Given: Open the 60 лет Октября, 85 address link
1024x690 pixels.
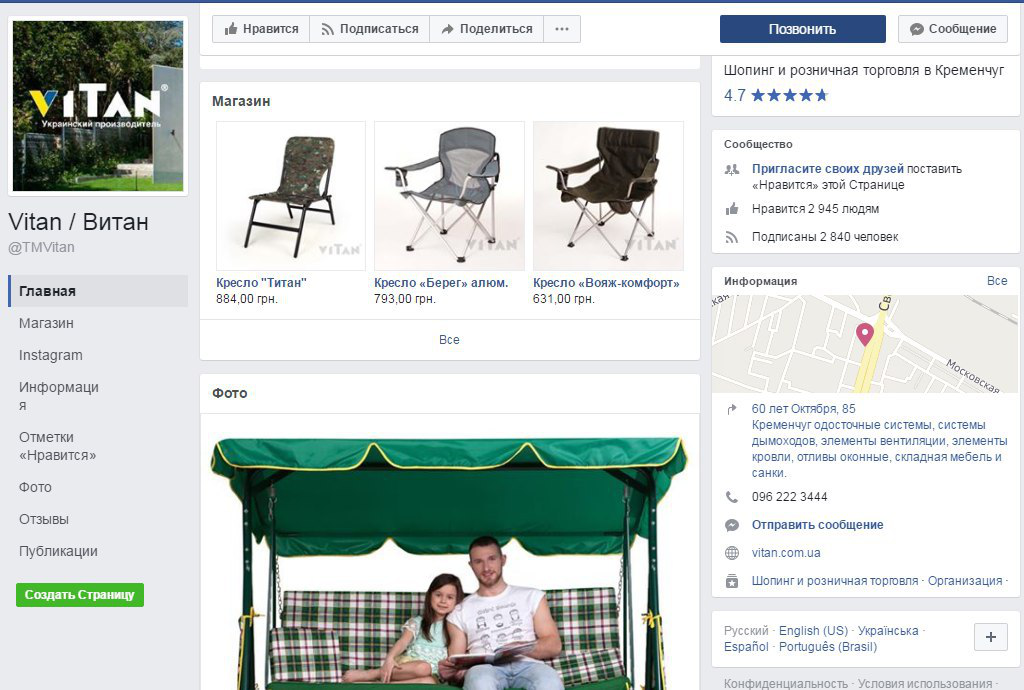Looking at the screenshot, I should click(803, 409).
